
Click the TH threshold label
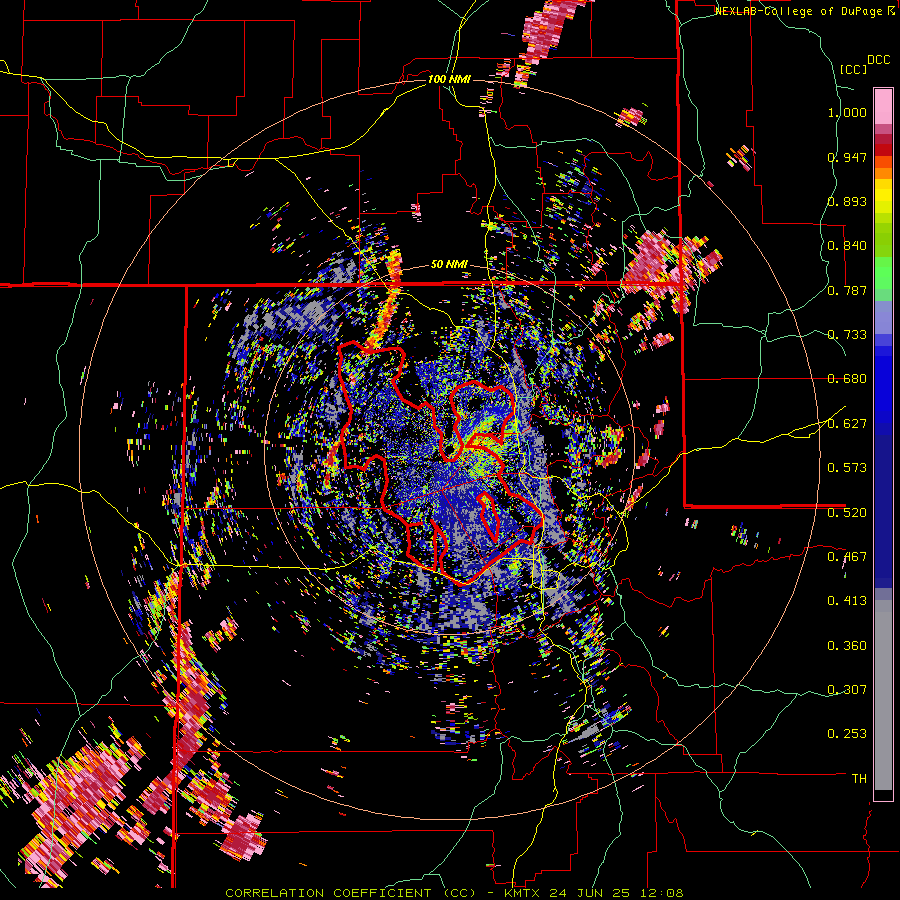coord(859,779)
